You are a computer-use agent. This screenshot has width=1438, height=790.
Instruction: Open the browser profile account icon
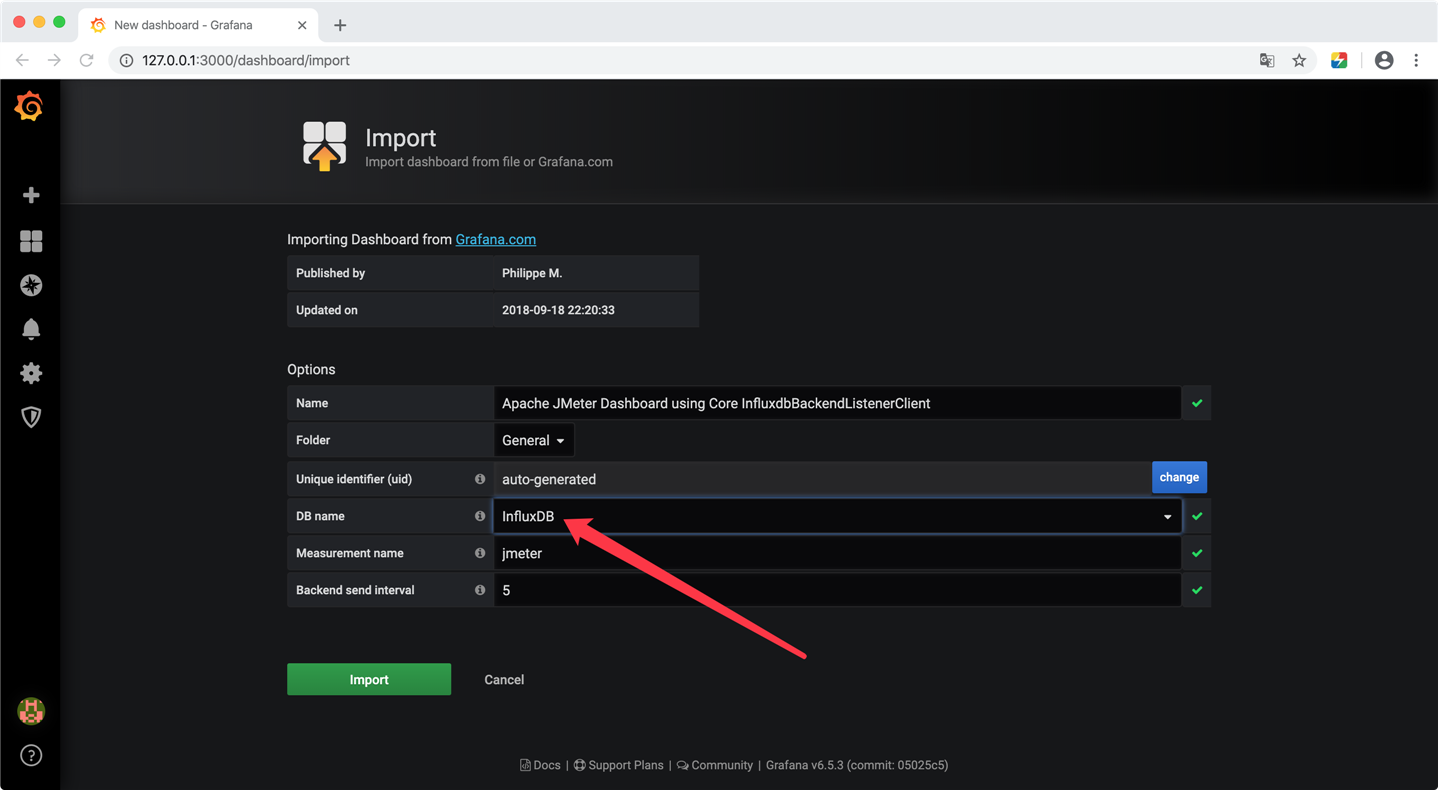tap(1384, 60)
